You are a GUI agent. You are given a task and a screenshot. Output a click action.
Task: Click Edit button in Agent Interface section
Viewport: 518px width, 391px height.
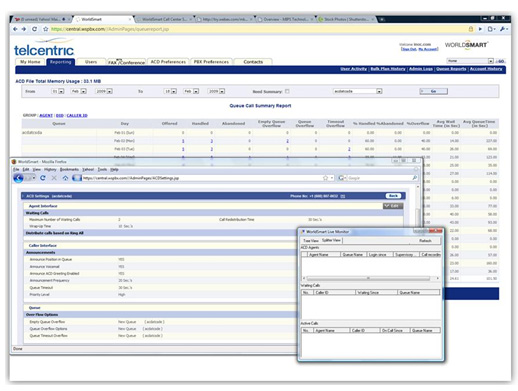393,206
